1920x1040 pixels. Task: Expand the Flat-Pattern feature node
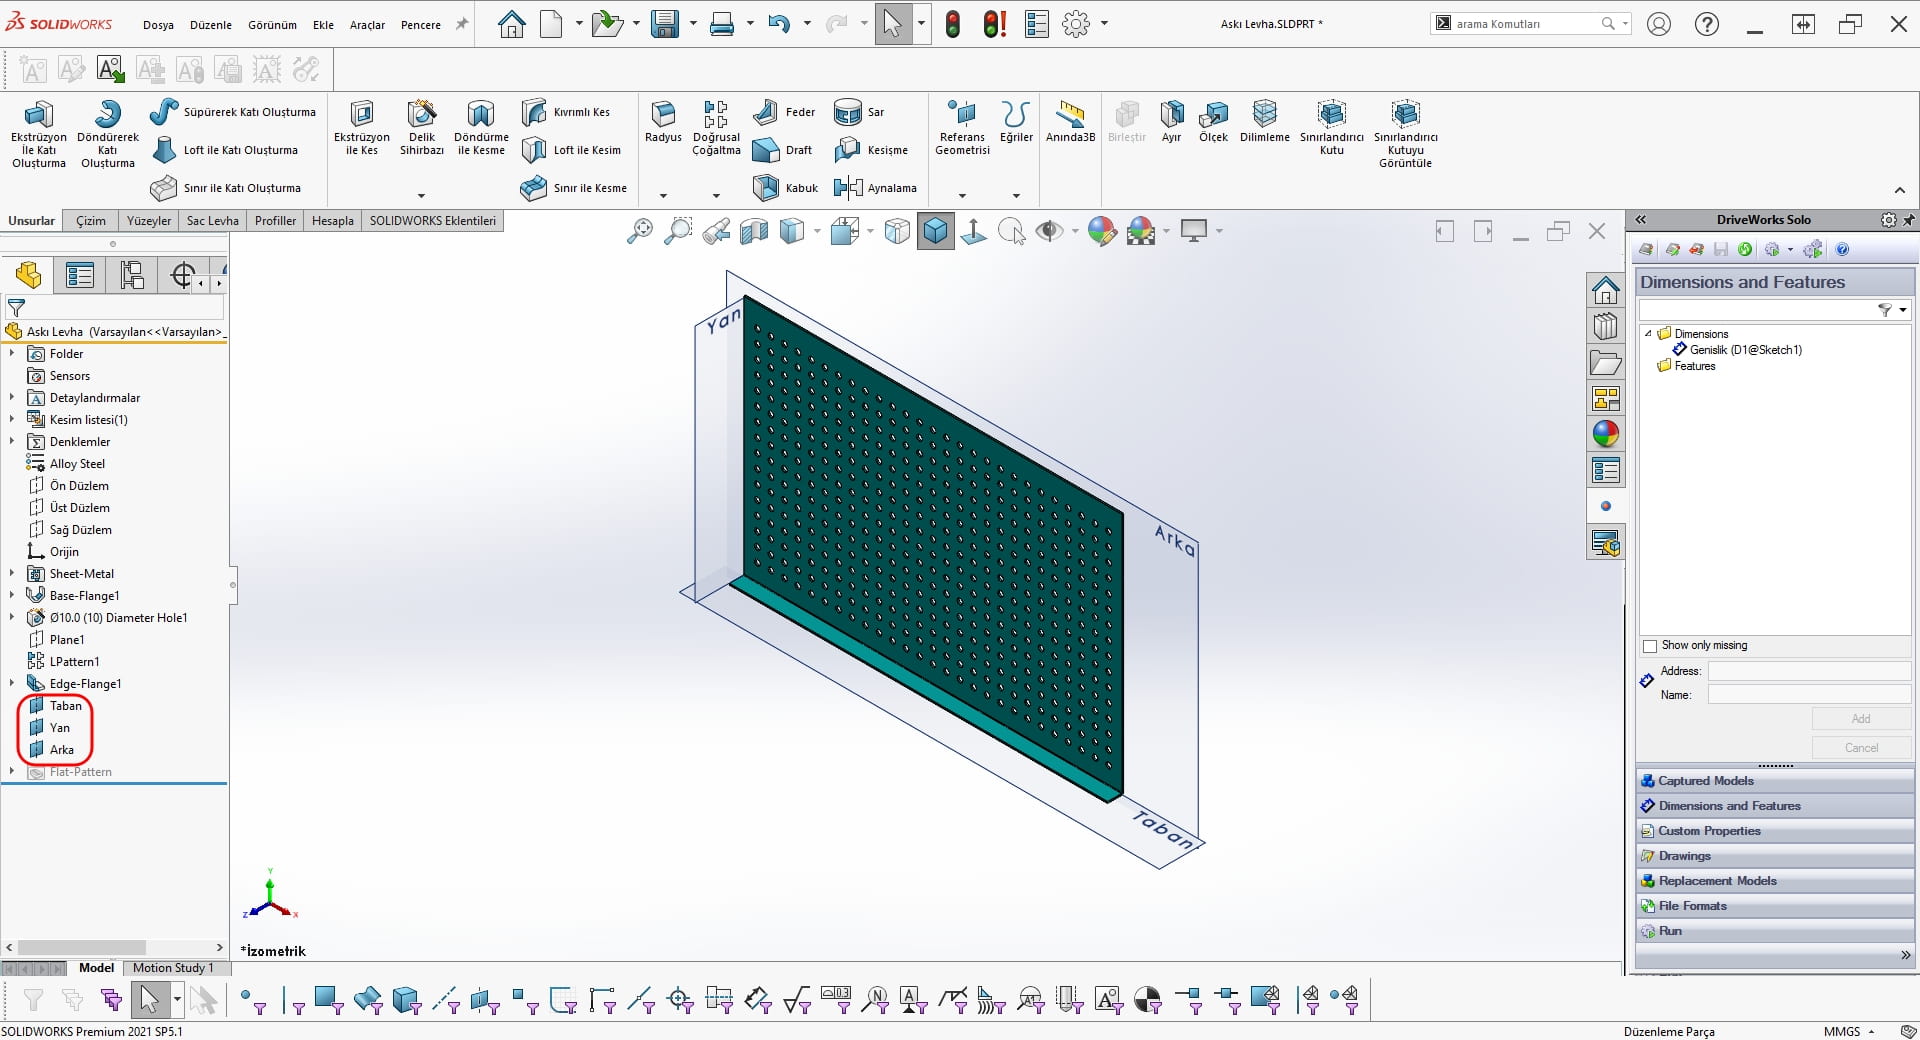[11, 771]
